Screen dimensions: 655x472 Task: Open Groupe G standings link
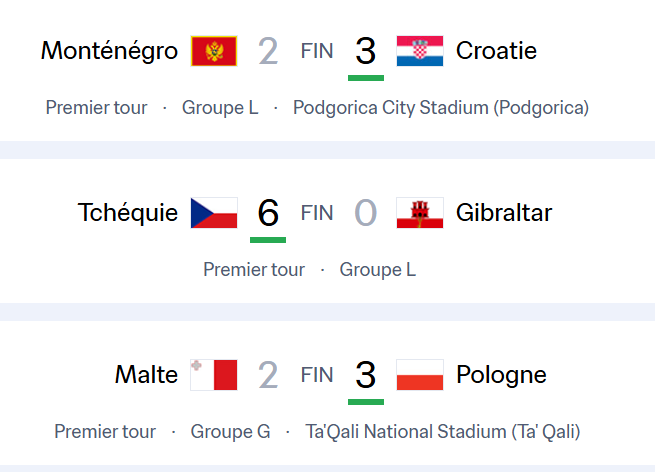coord(230,432)
